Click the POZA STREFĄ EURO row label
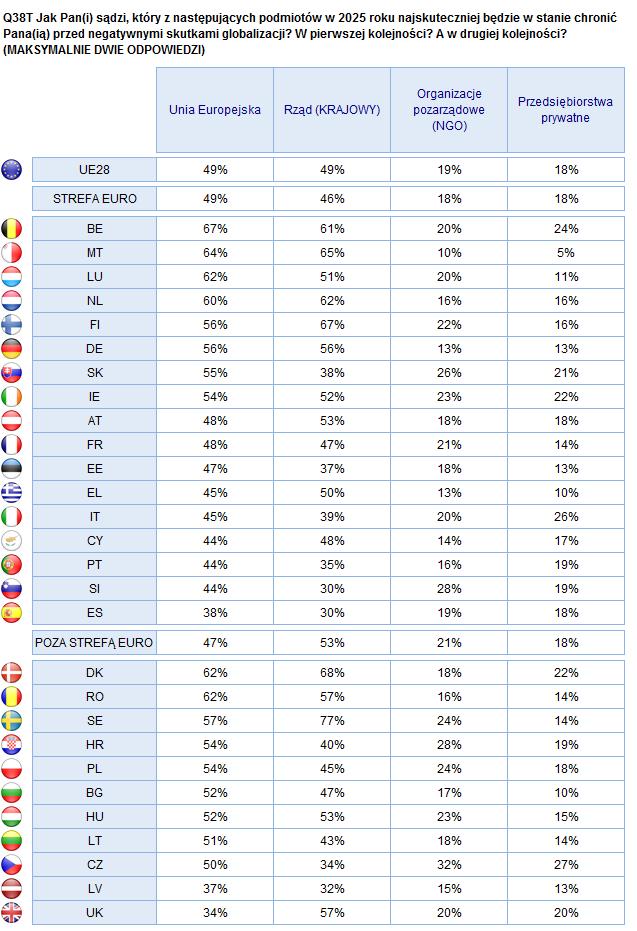The height and width of the screenshot is (931, 637). click(x=94, y=643)
